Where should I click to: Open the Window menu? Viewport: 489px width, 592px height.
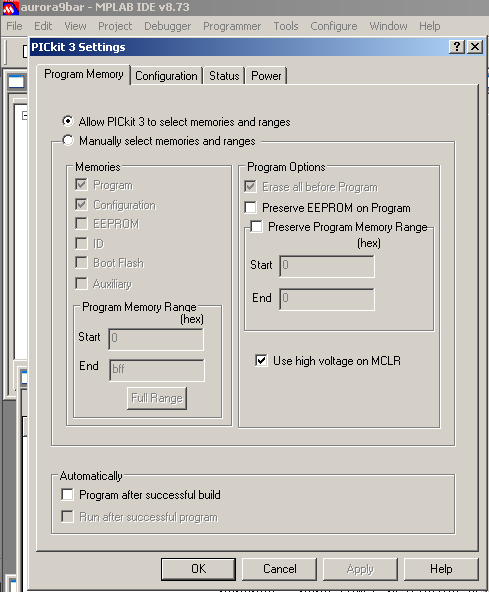click(x=388, y=26)
